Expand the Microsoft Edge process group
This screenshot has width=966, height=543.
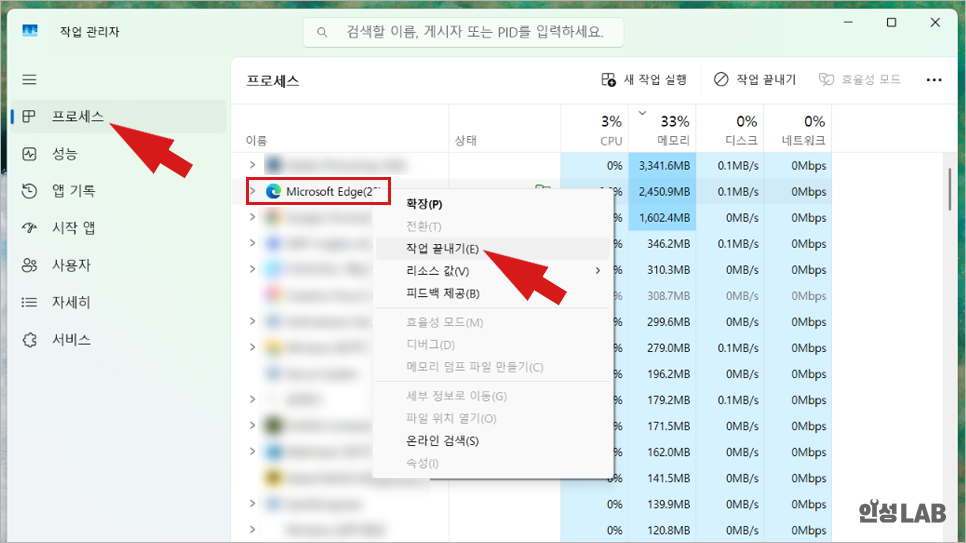pos(253,192)
